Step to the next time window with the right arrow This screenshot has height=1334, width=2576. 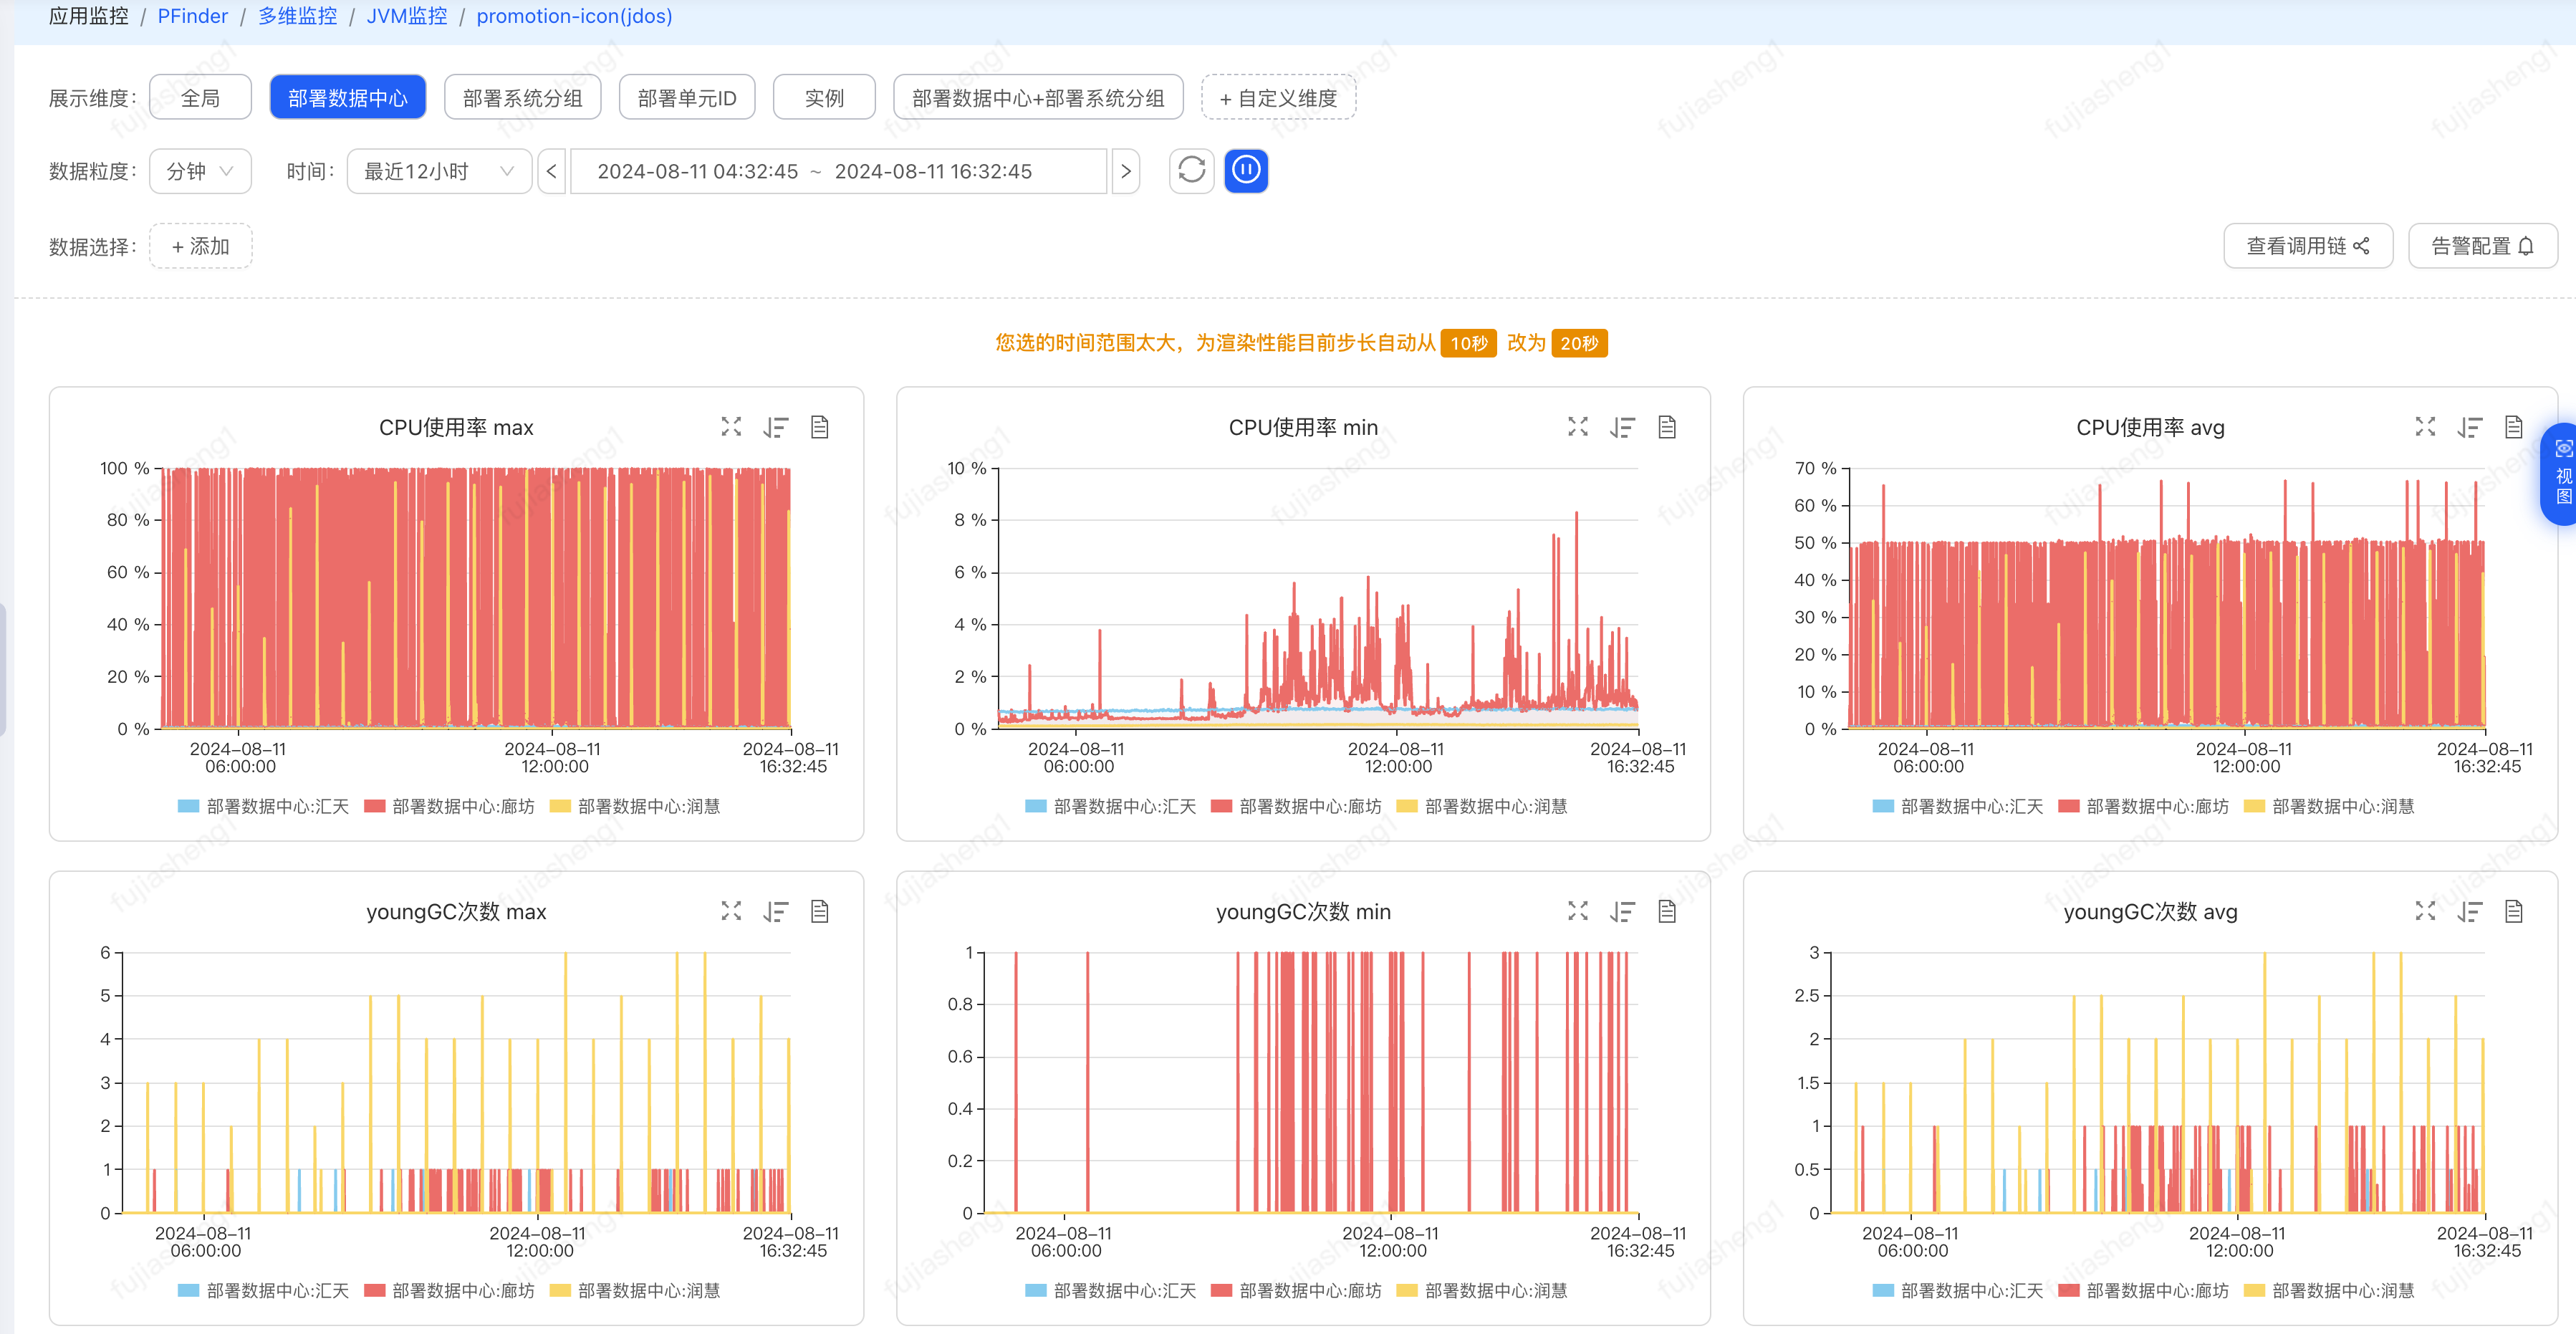1126,171
